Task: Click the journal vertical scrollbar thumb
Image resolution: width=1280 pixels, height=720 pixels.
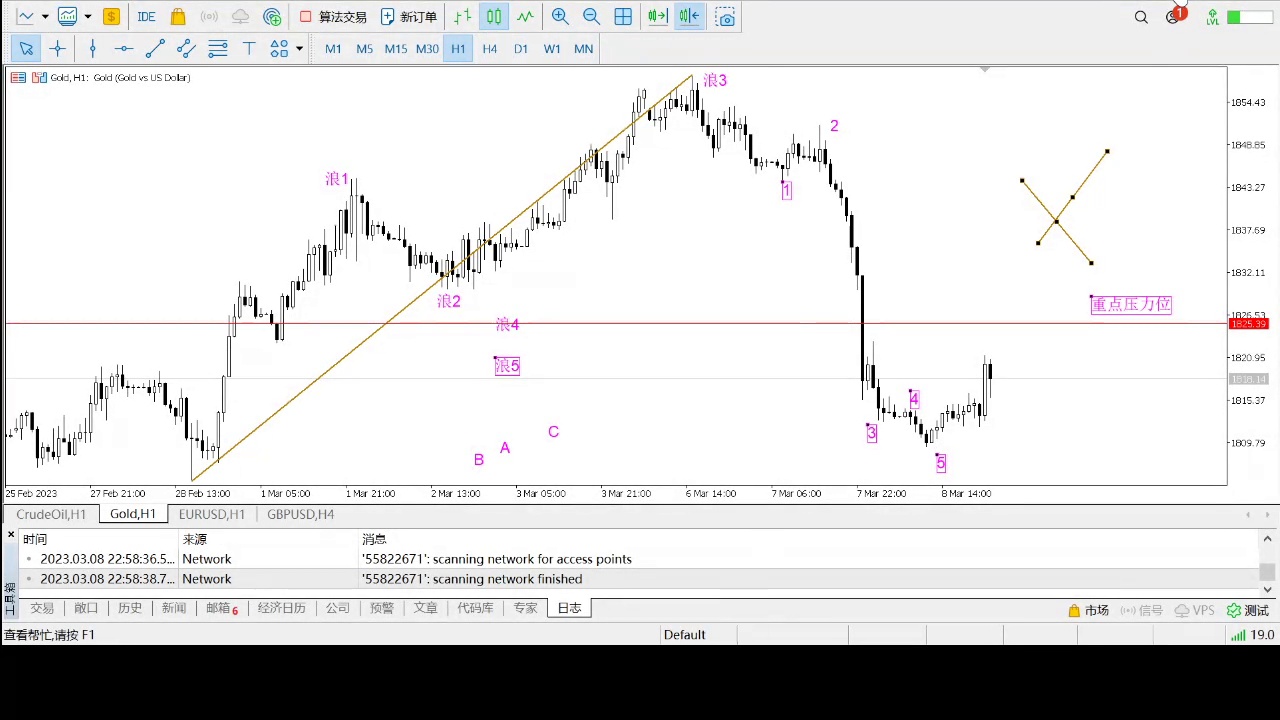Action: tap(1267, 572)
